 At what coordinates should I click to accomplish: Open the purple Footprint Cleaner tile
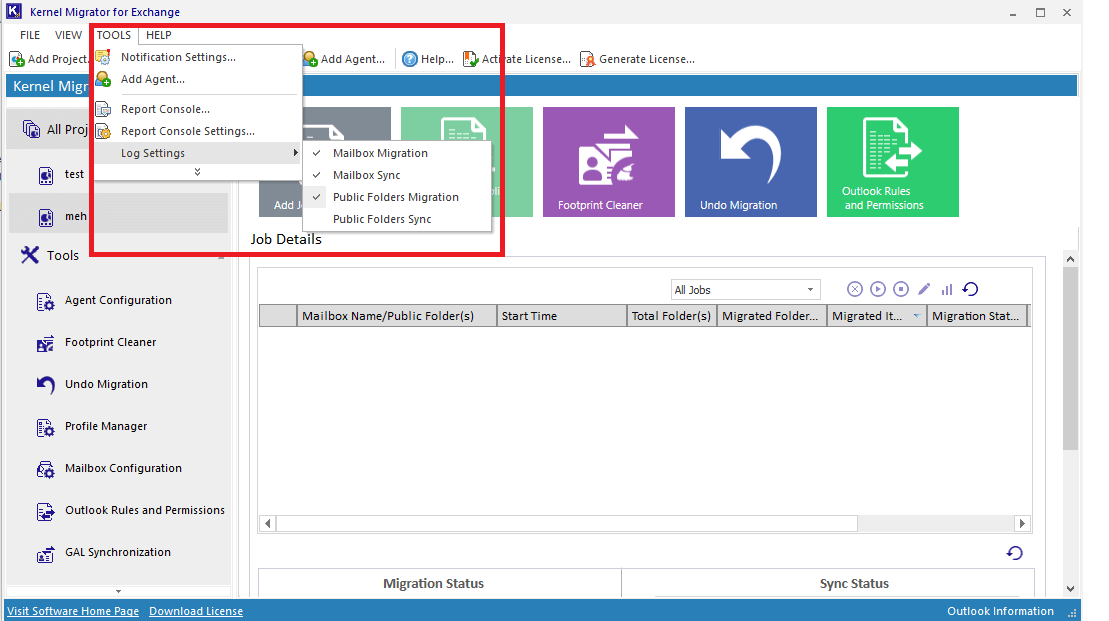(608, 162)
